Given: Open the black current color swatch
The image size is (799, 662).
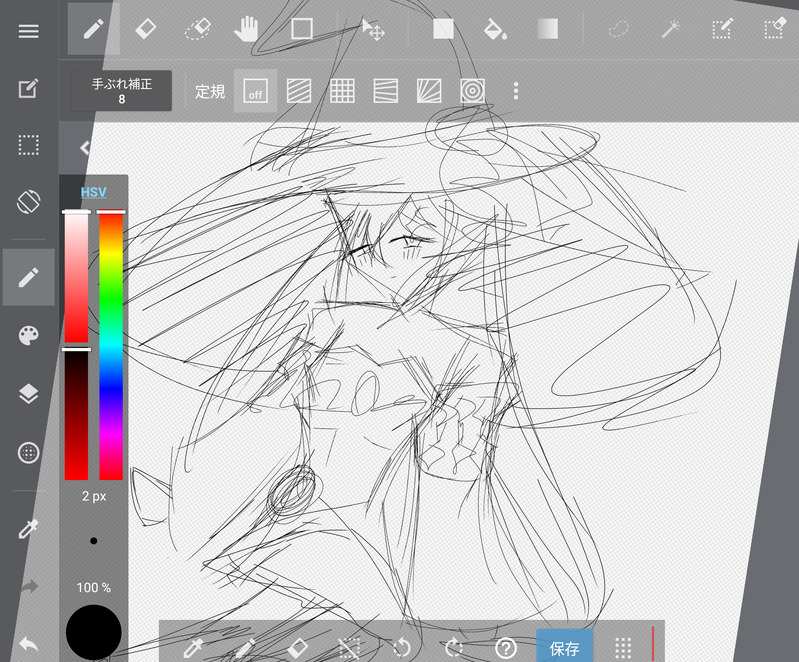Looking at the screenshot, I should [94, 632].
